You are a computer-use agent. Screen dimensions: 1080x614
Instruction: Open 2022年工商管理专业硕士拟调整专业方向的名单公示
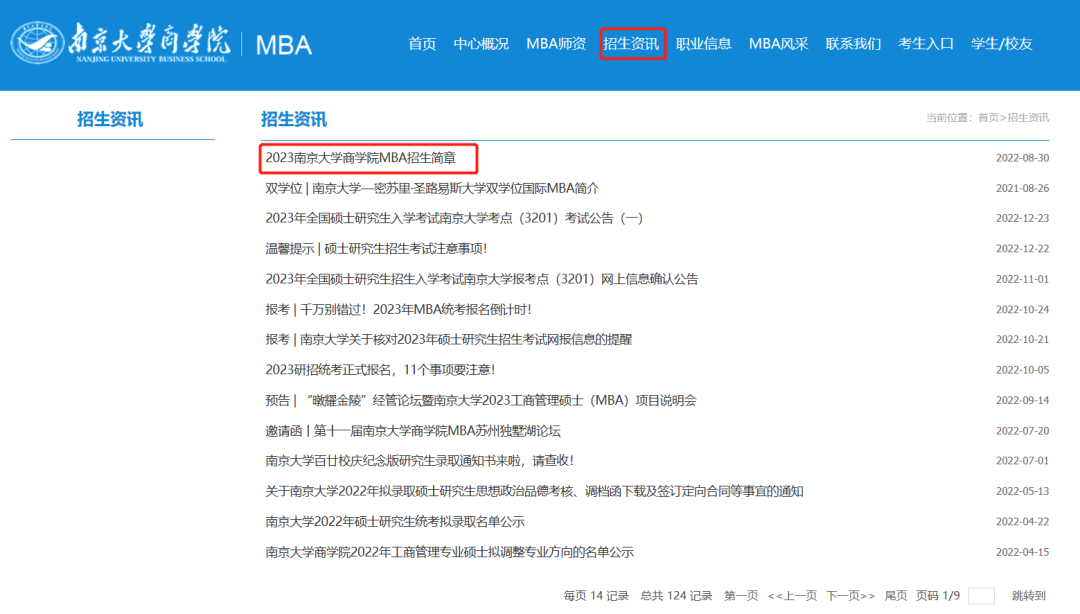pyautogui.click(x=449, y=552)
